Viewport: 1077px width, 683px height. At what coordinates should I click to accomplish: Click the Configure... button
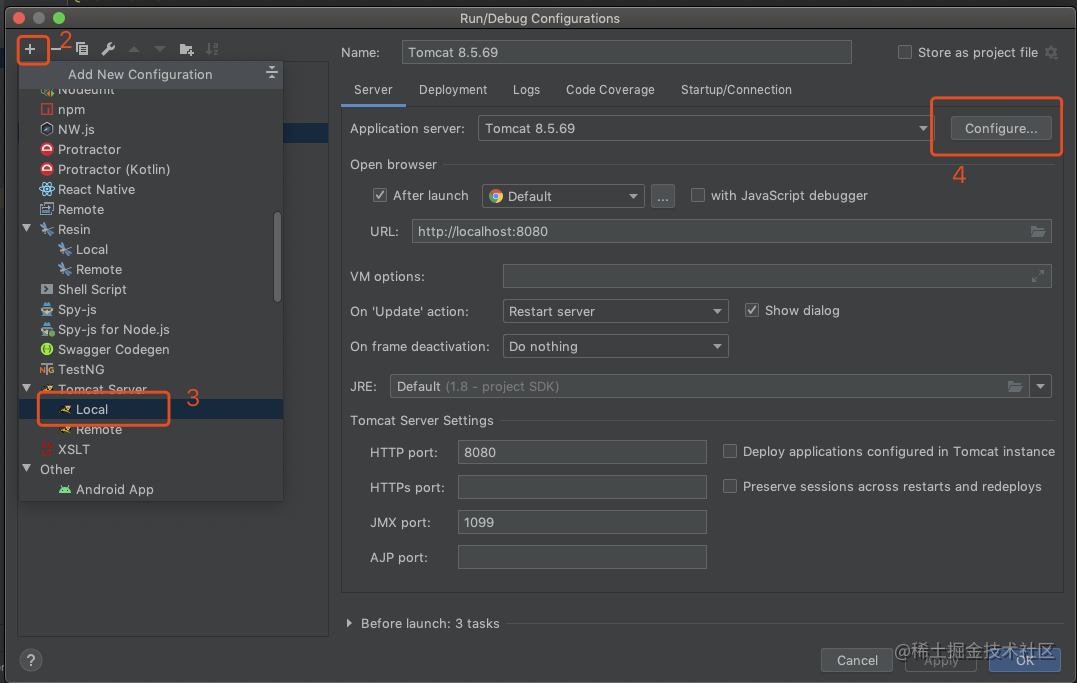click(x=1001, y=128)
